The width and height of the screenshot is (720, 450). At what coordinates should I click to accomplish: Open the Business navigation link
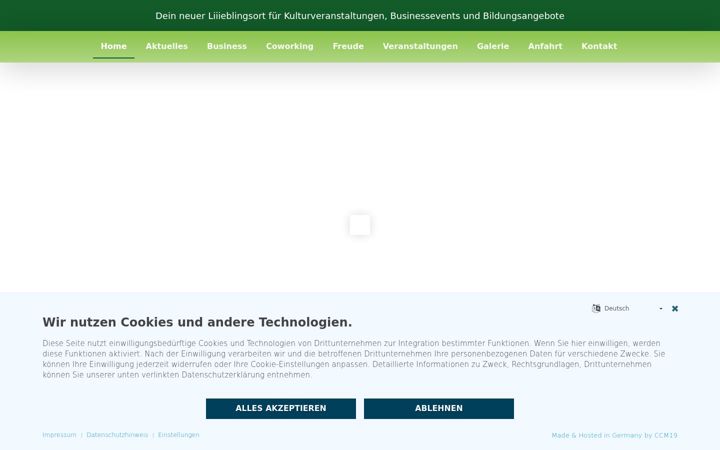click(x=227, y=46)
